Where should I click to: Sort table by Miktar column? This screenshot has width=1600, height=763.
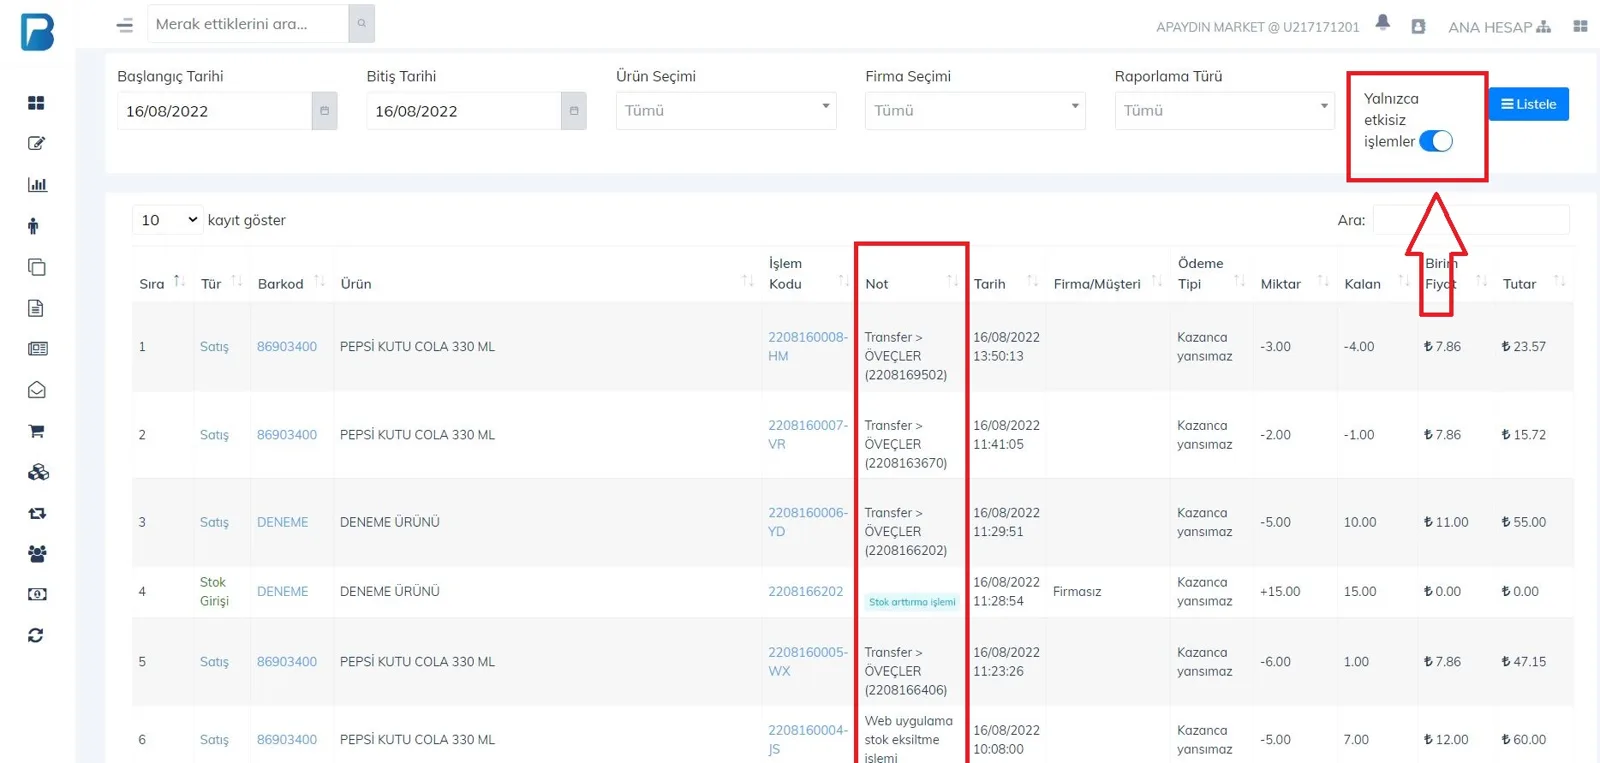(x=1294, y=284)
